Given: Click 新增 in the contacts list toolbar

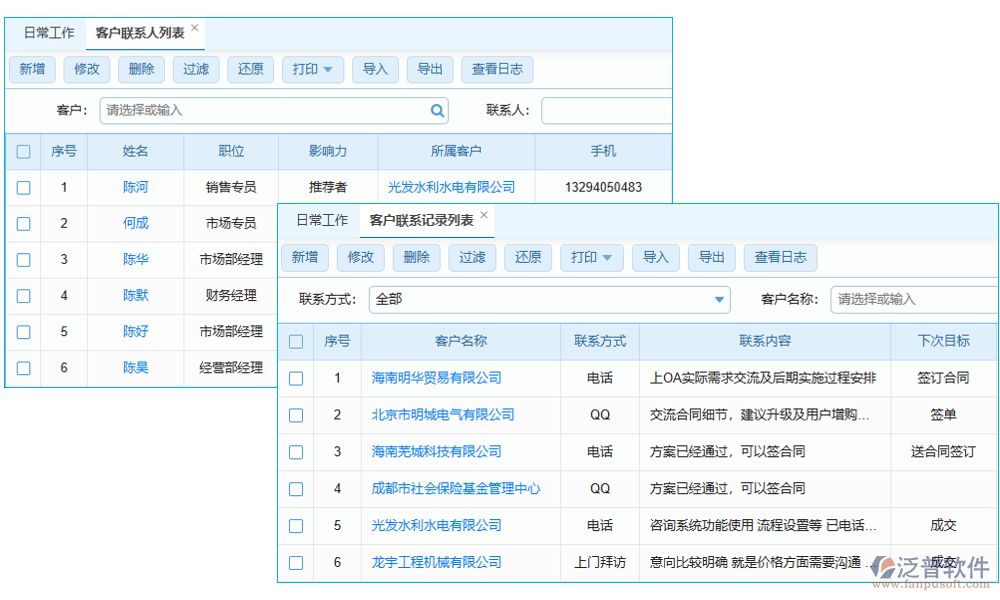Looking at the screenshot, I should click(31, 69).
